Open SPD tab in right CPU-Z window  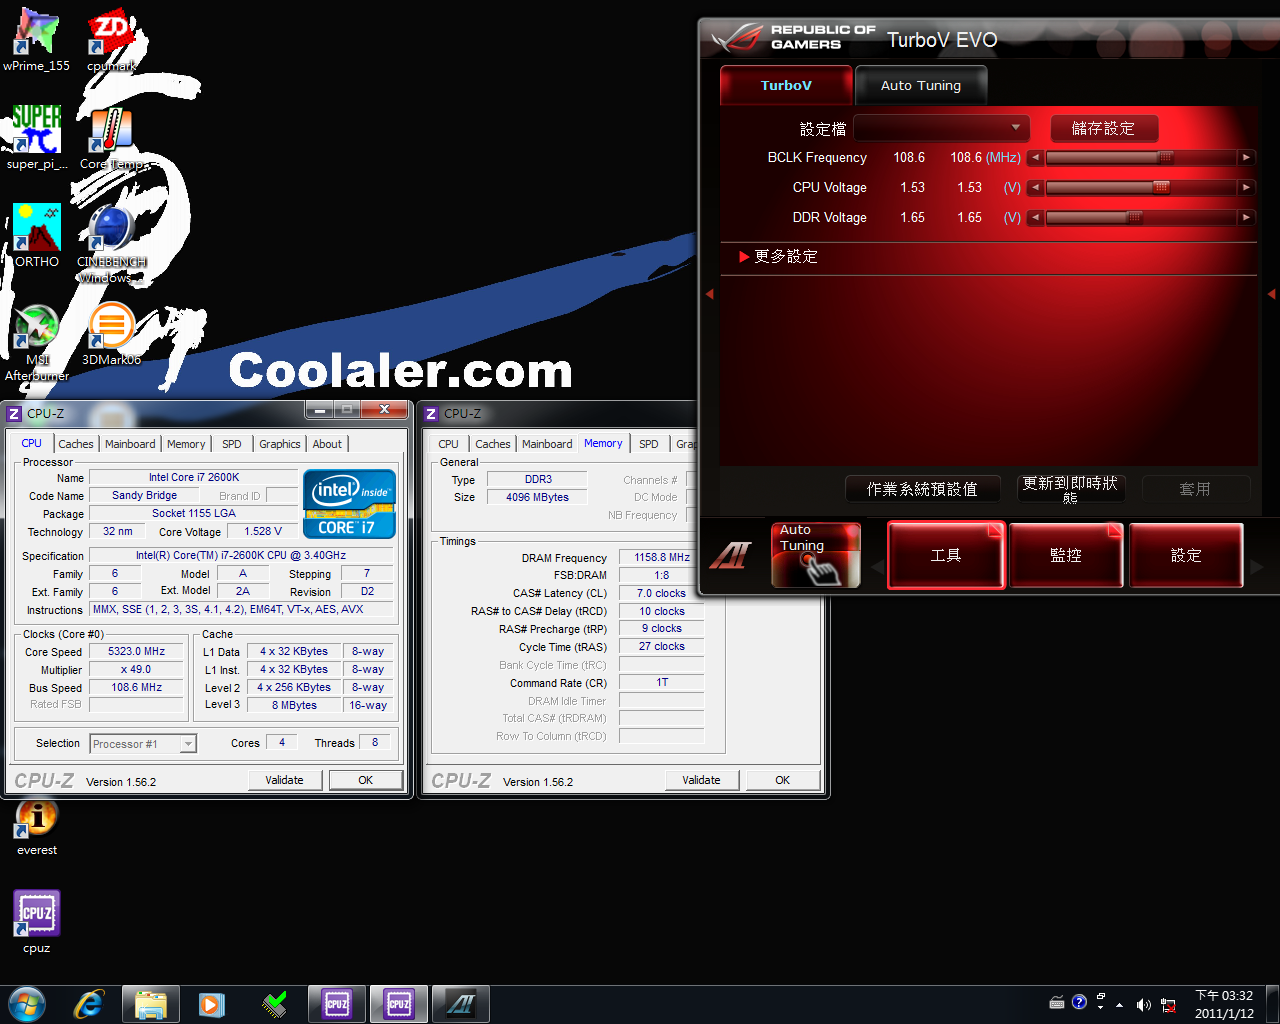(649, 444)
